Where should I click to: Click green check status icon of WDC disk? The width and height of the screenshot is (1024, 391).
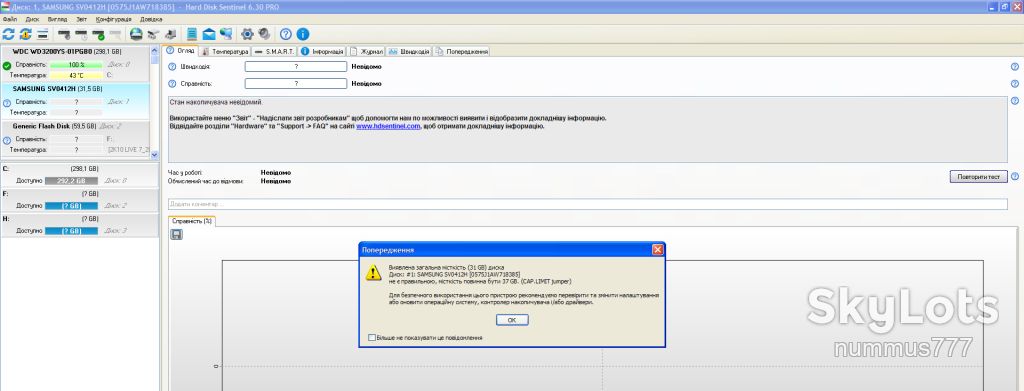coord(7,65)
